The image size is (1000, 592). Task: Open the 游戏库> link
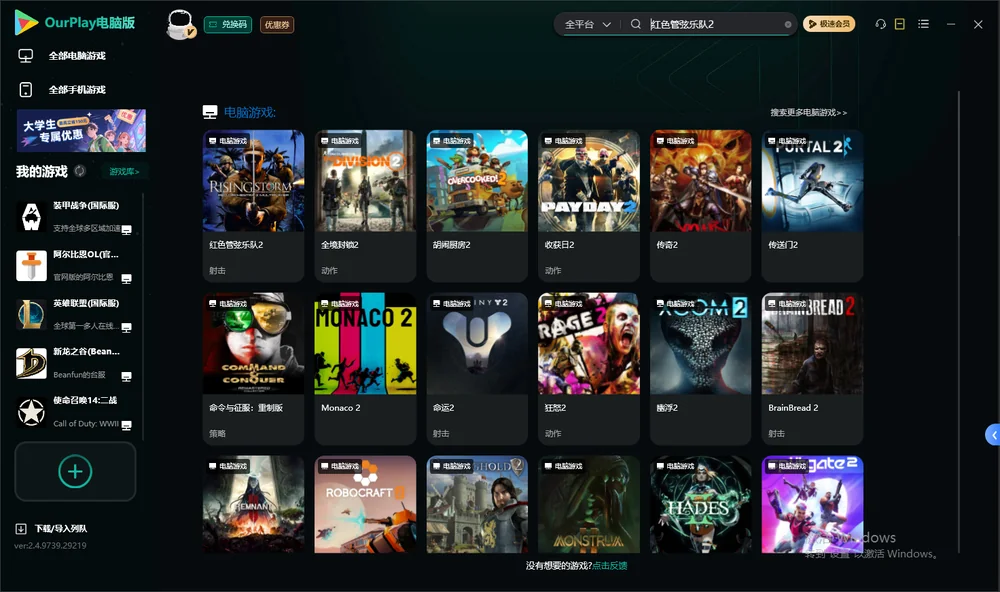(124, 172)
